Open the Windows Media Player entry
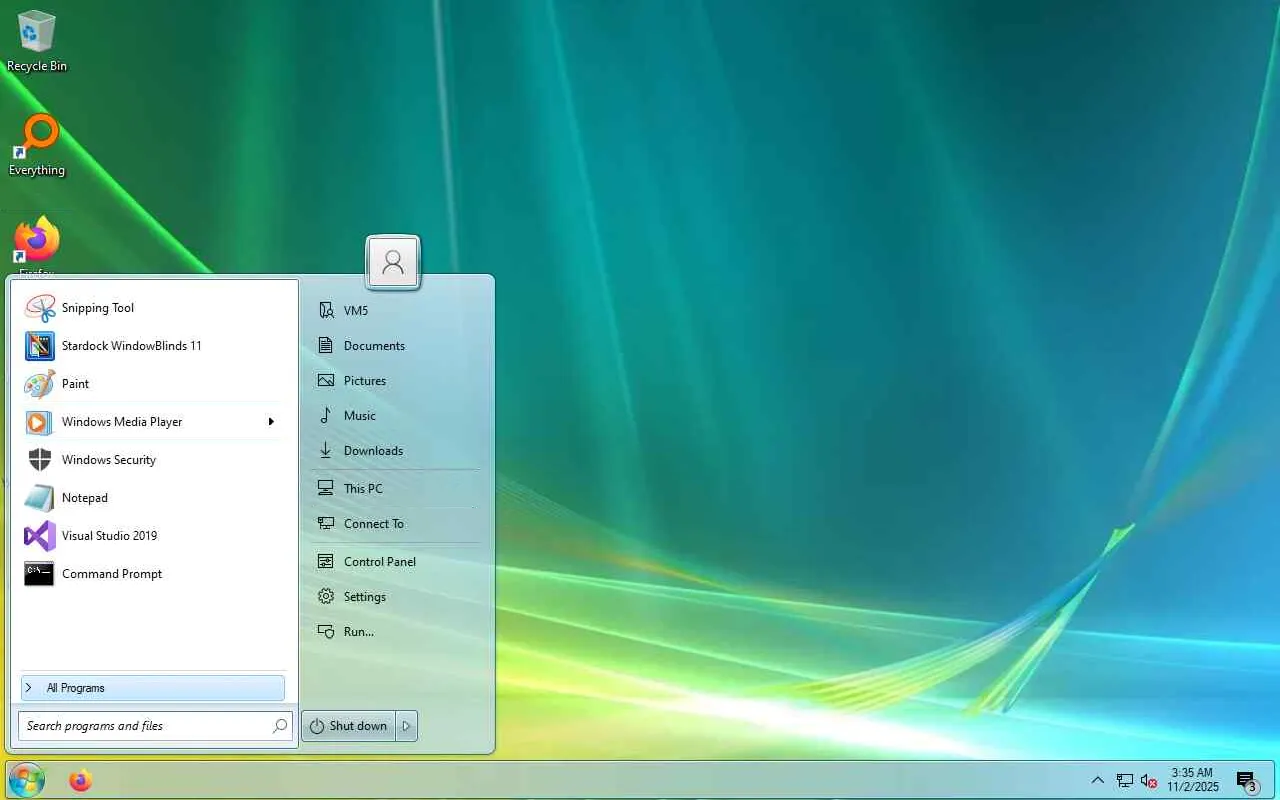Screen dimensions: 1280x800 point(153,422)
